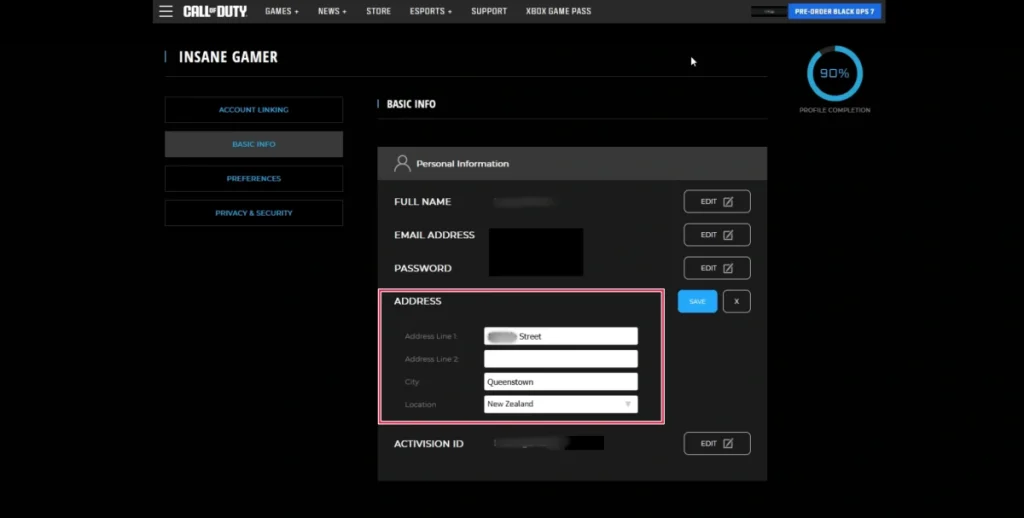Edit the Activision ID
This screenshot has height=518, width=1024.
pos(716,444)
